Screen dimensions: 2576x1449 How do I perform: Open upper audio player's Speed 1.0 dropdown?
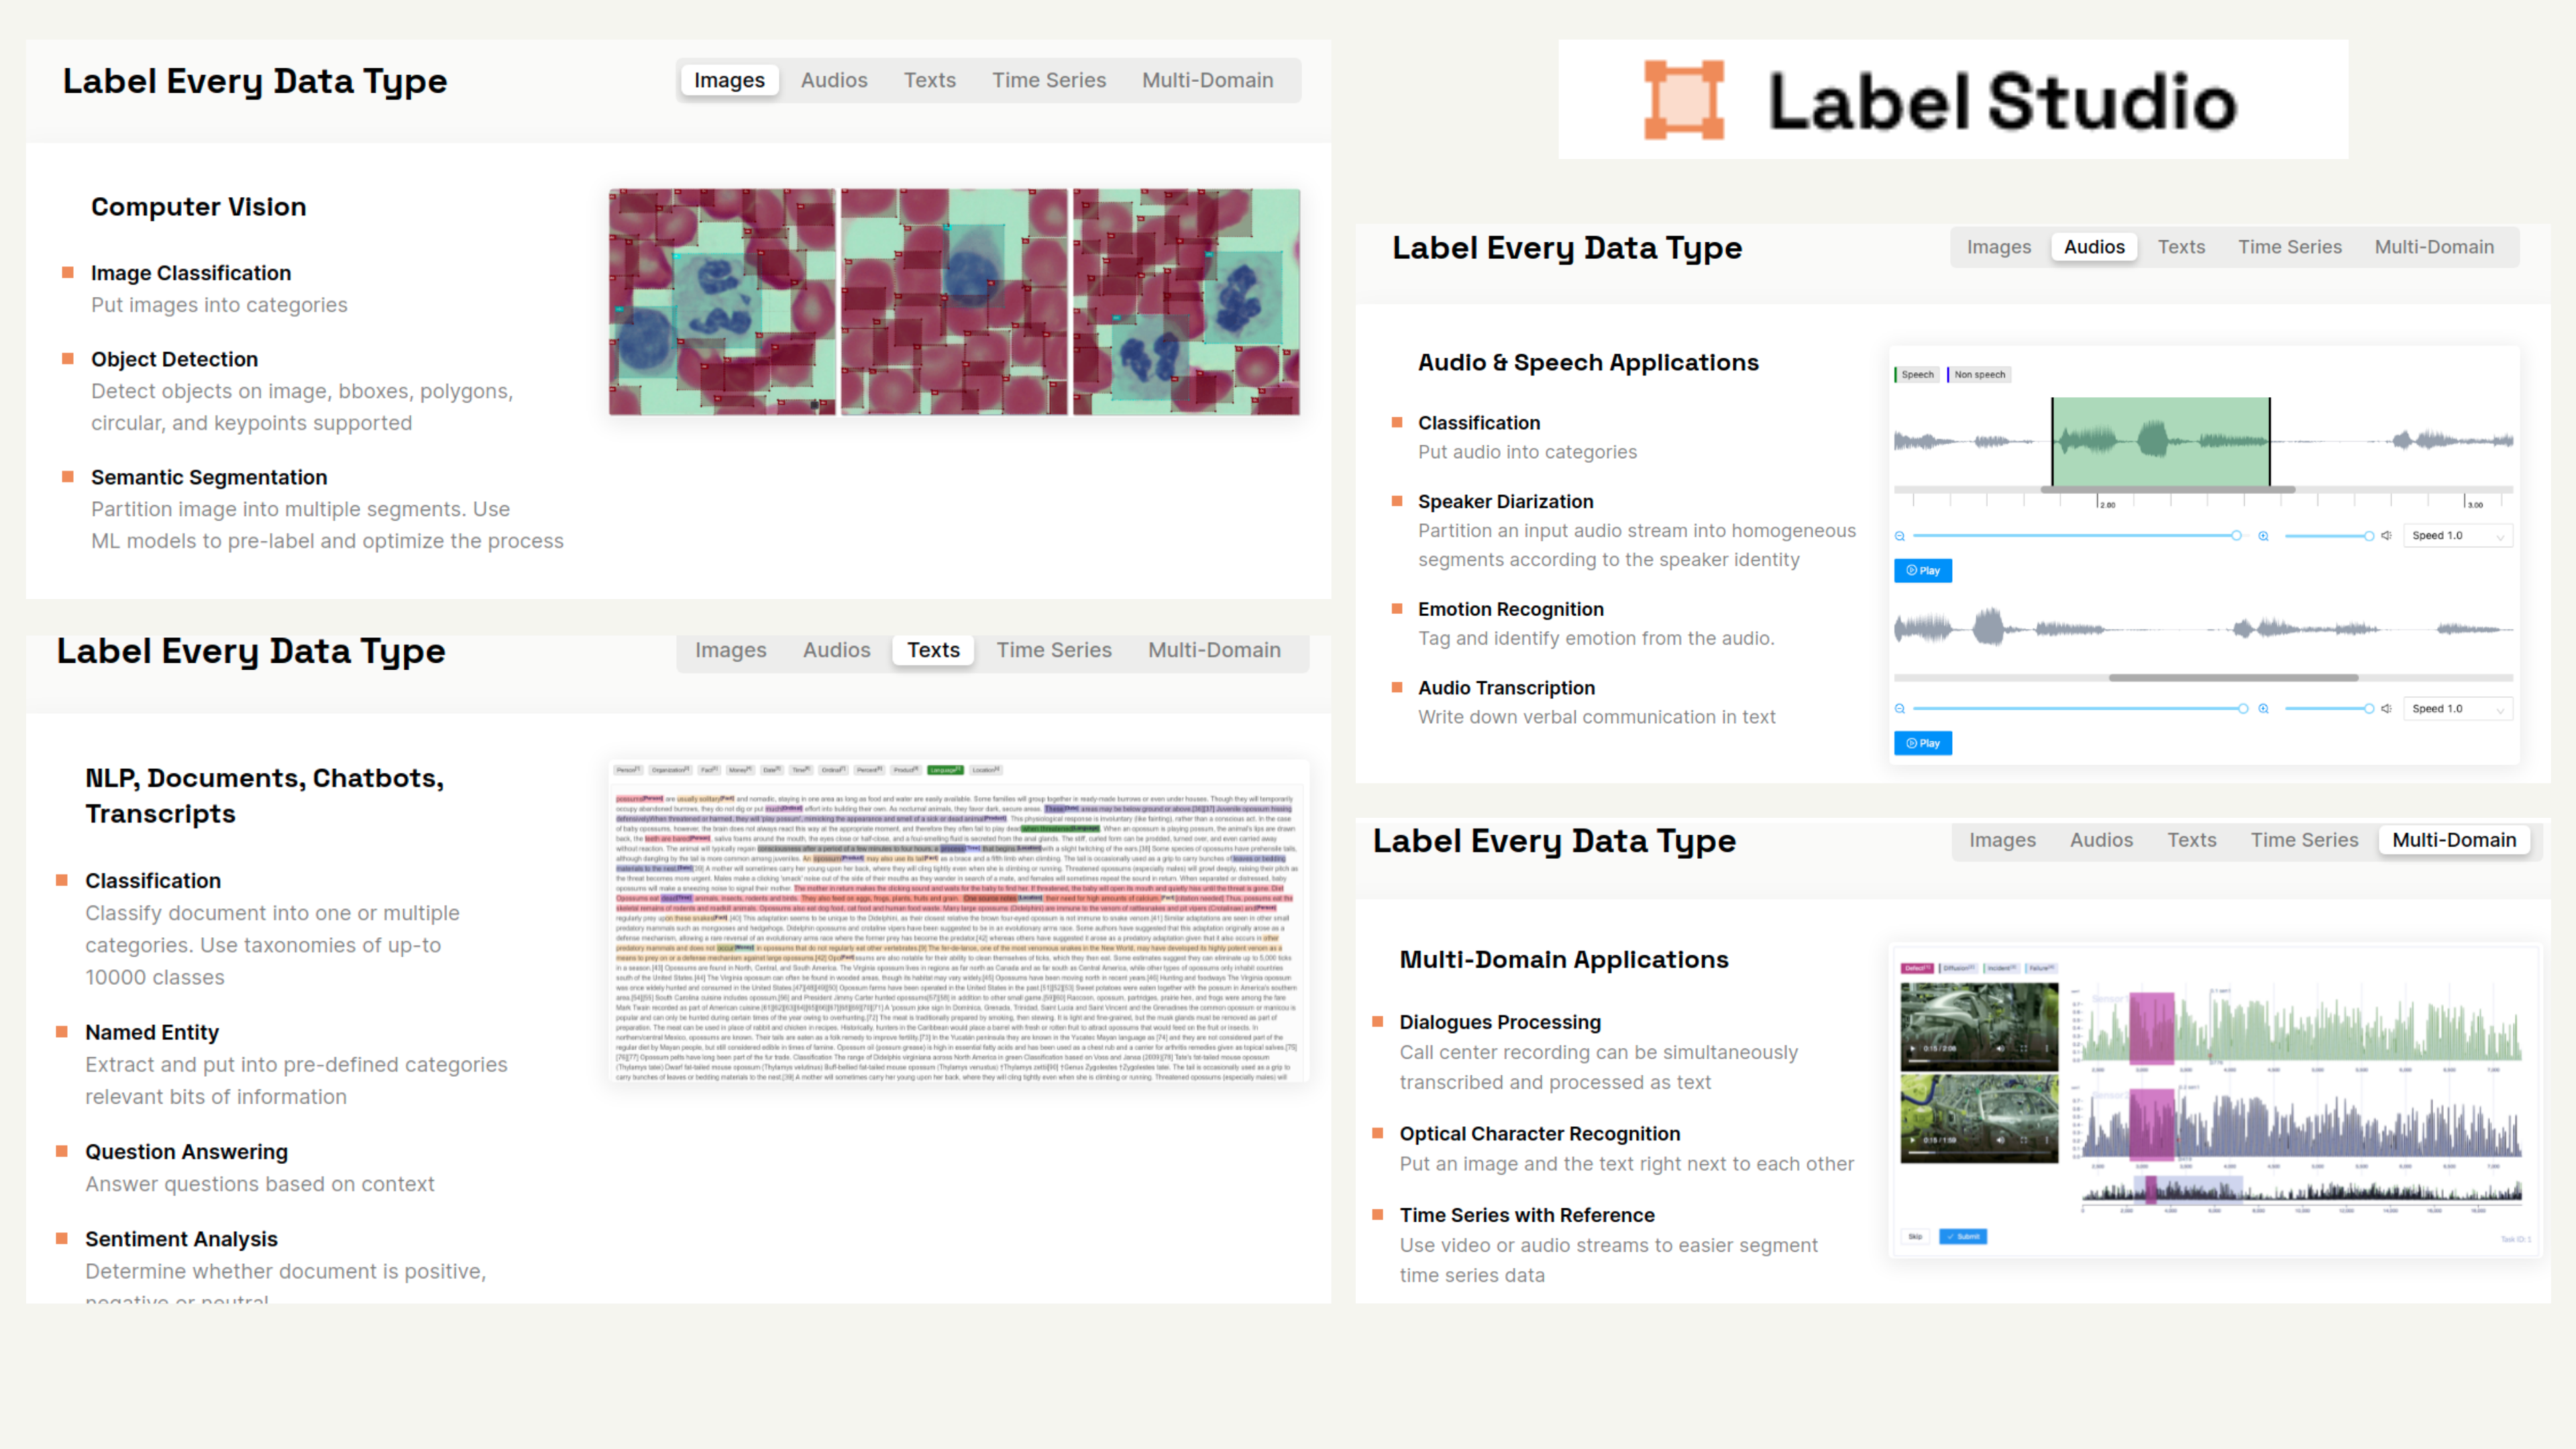(2457, 536)
